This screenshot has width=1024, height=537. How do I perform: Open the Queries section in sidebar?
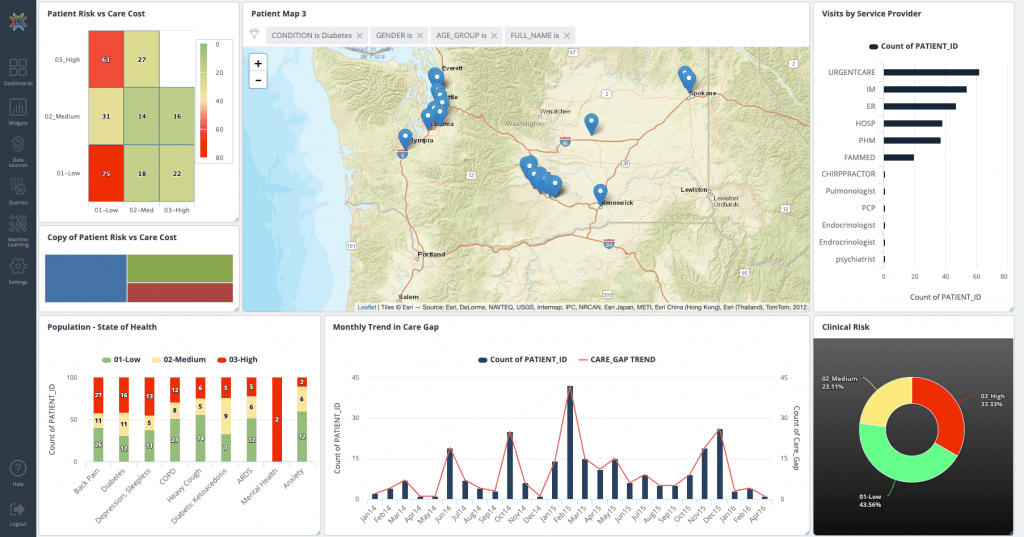(x=18, y=189)
